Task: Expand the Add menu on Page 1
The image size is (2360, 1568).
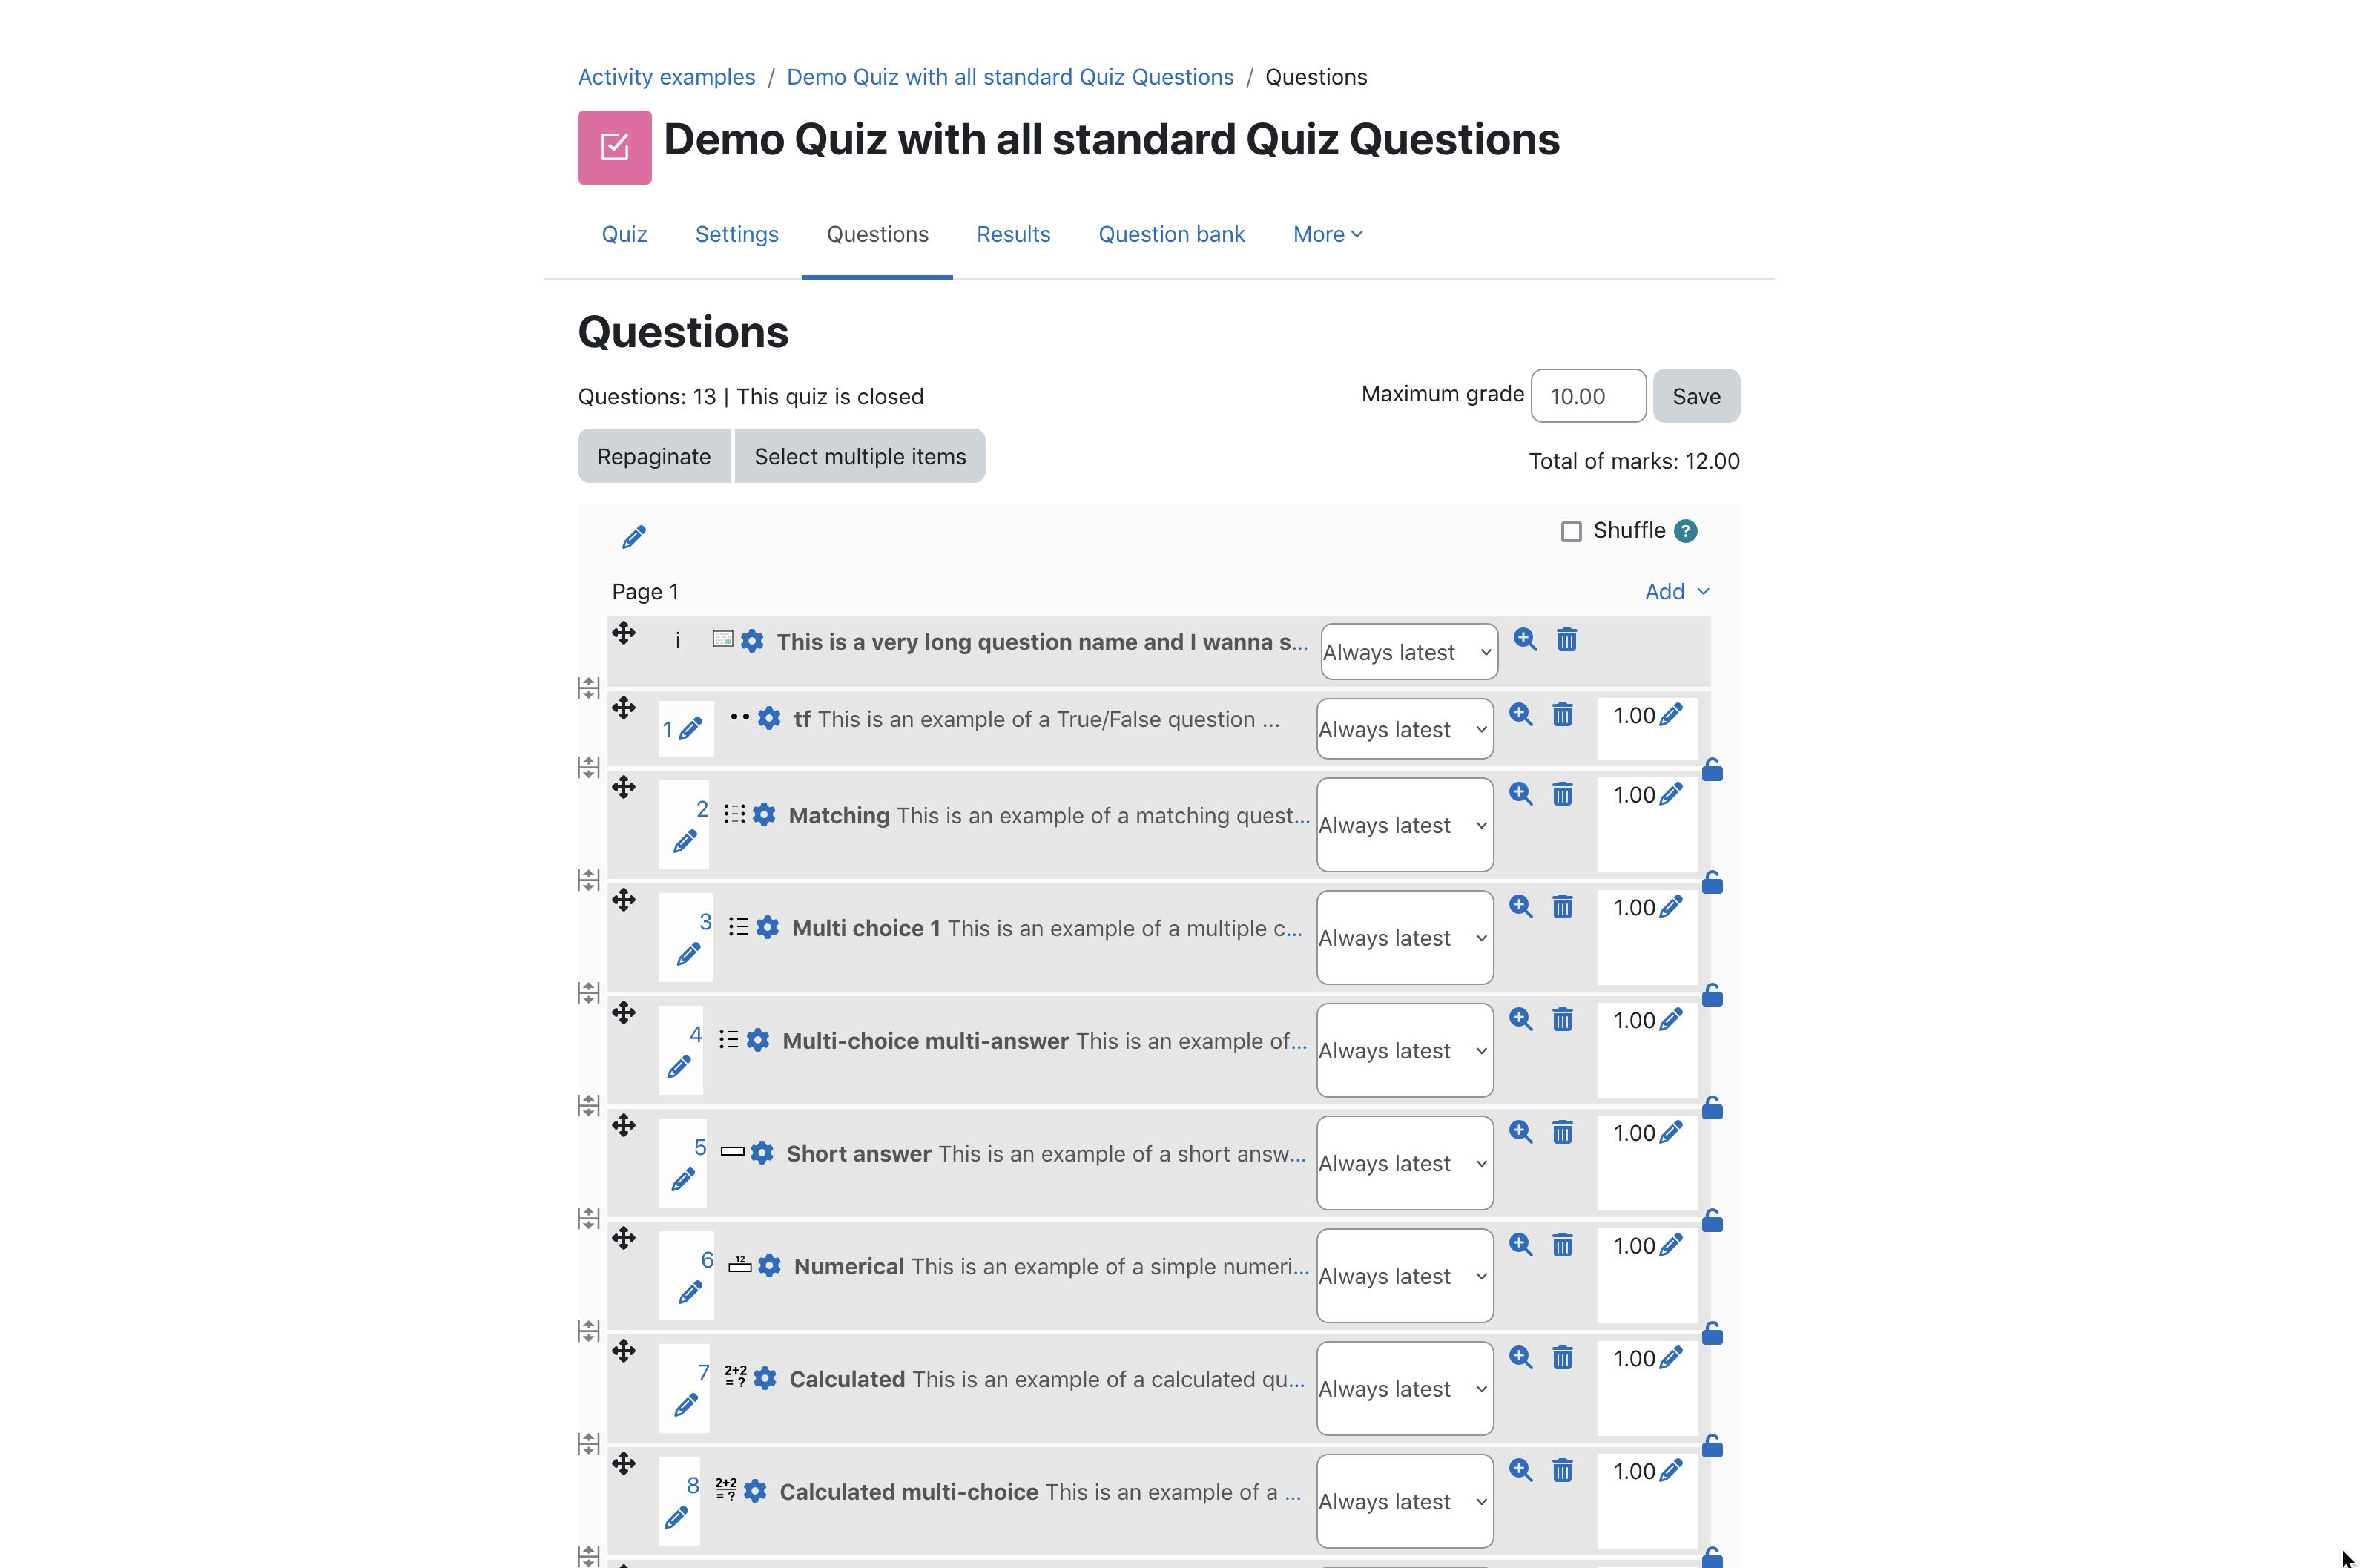Action: pyautogui.click(x=1677, y=592)
